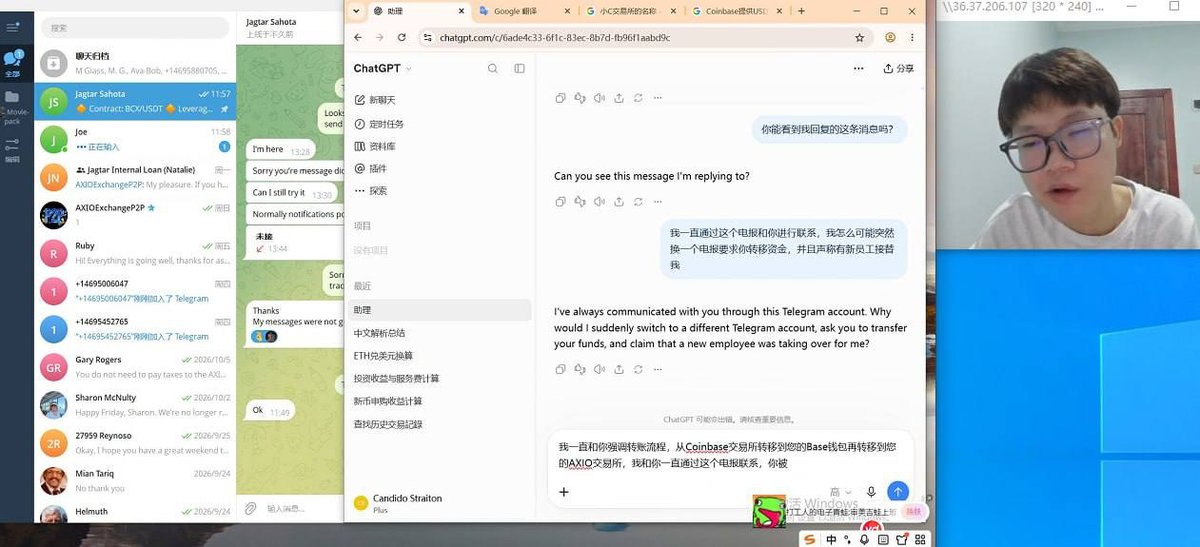Screen dimensions: 1200x547
Task: Open the Movie-pack folder in Telegram
Action: (13, 102)
